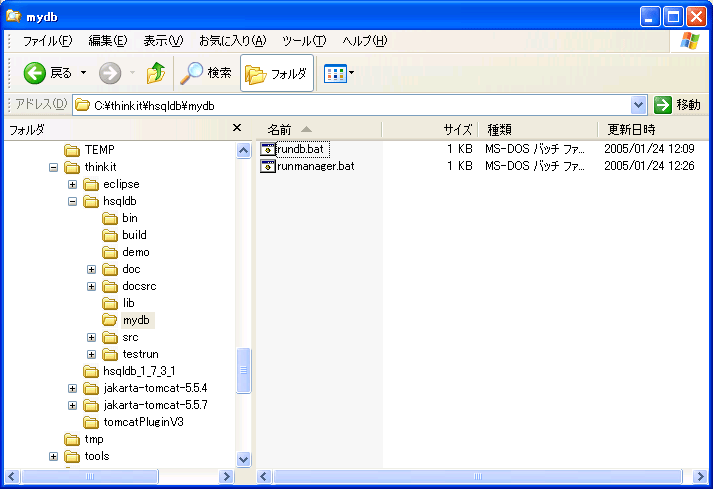Select the jakarta-tomcat-5.5.7 folder icon
The height and width of the screenshot is (489, 713).
click(91, 405)
